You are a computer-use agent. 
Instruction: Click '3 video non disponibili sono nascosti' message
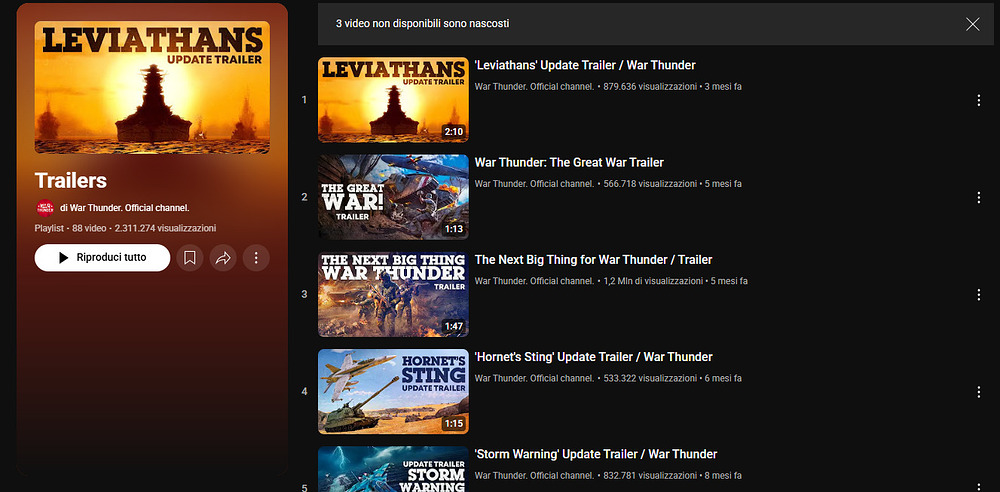[x=423, y=24]
